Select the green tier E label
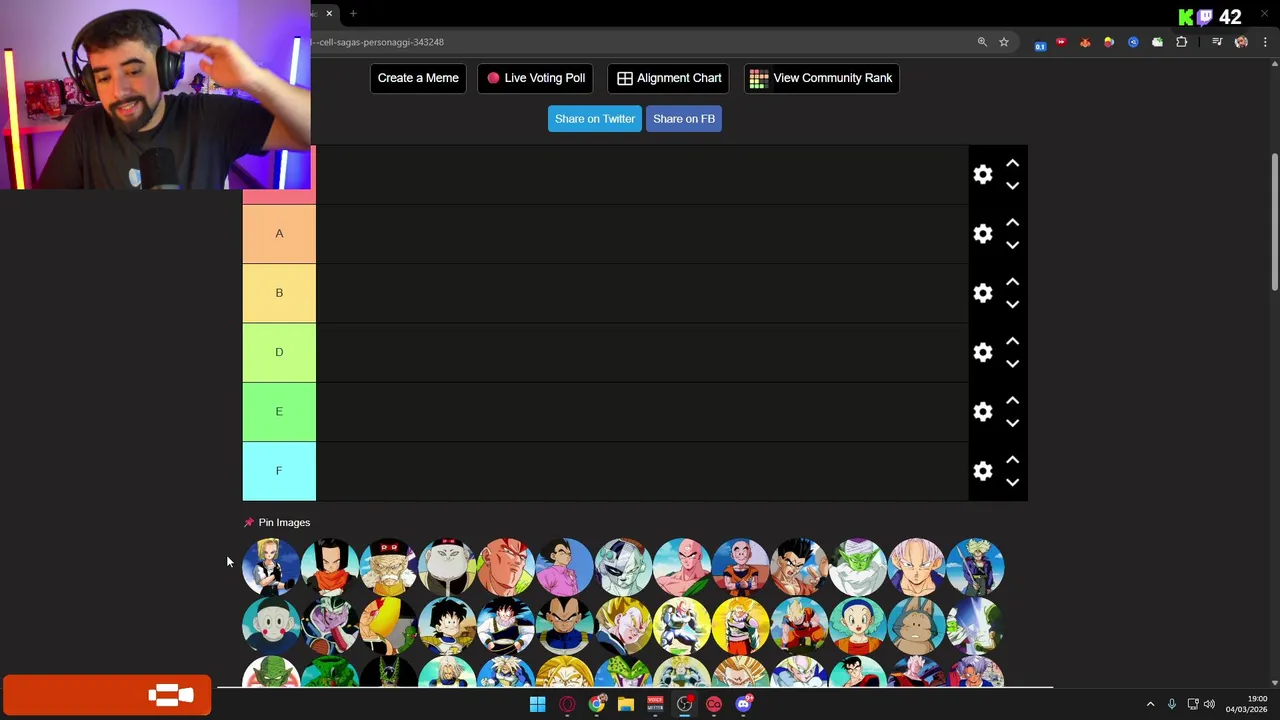Image resolution: width=1280 pixels, height=720 pixels. (x=279, y=412)
